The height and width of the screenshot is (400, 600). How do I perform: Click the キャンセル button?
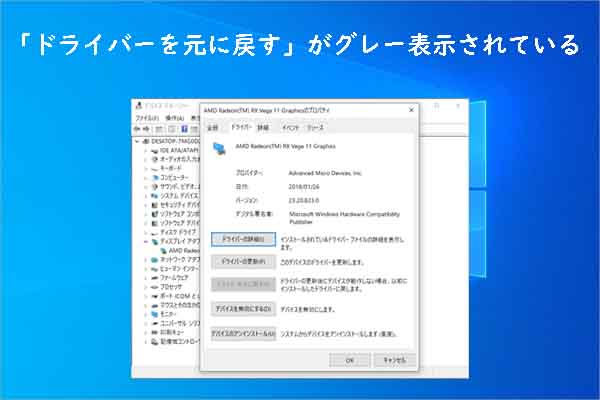pyautogui.click(x=395, y=360)
